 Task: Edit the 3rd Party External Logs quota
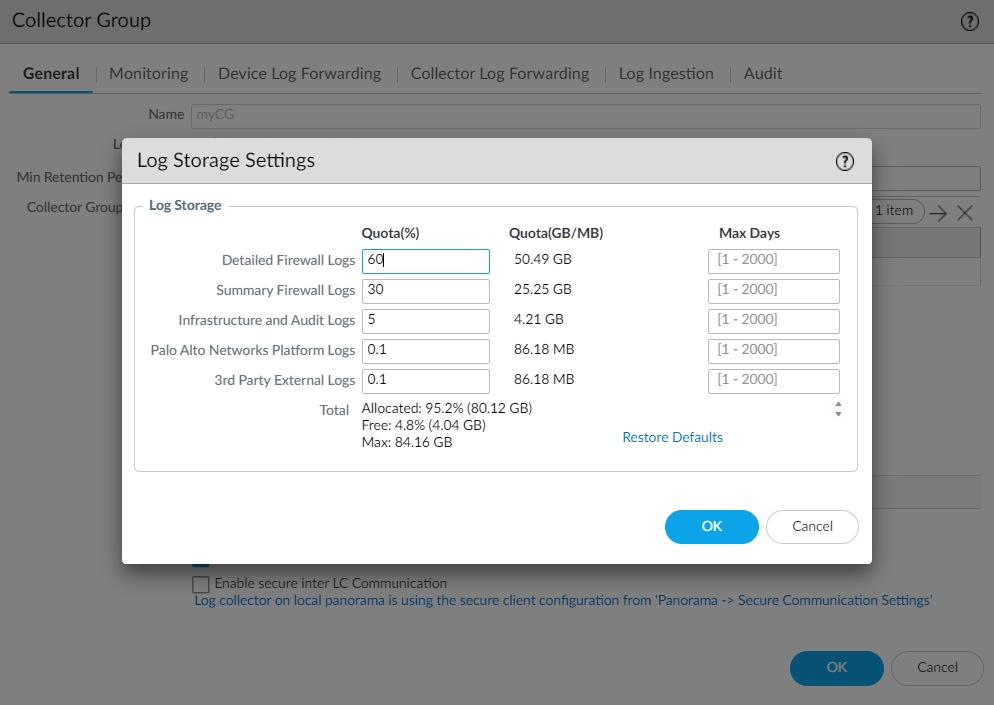[x=425, y=381]
